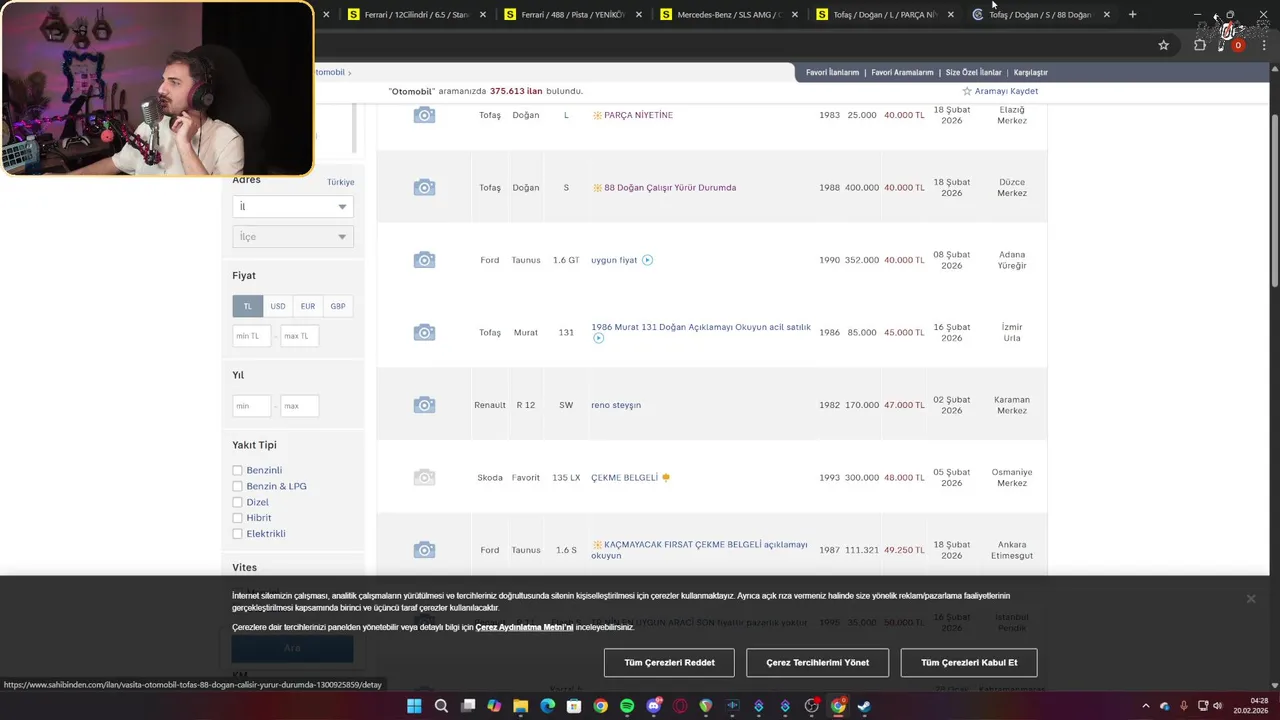Click the Türkiye link beside Adres
Viewport: 1280px width, 720px height.
click(x=341, y=182)
